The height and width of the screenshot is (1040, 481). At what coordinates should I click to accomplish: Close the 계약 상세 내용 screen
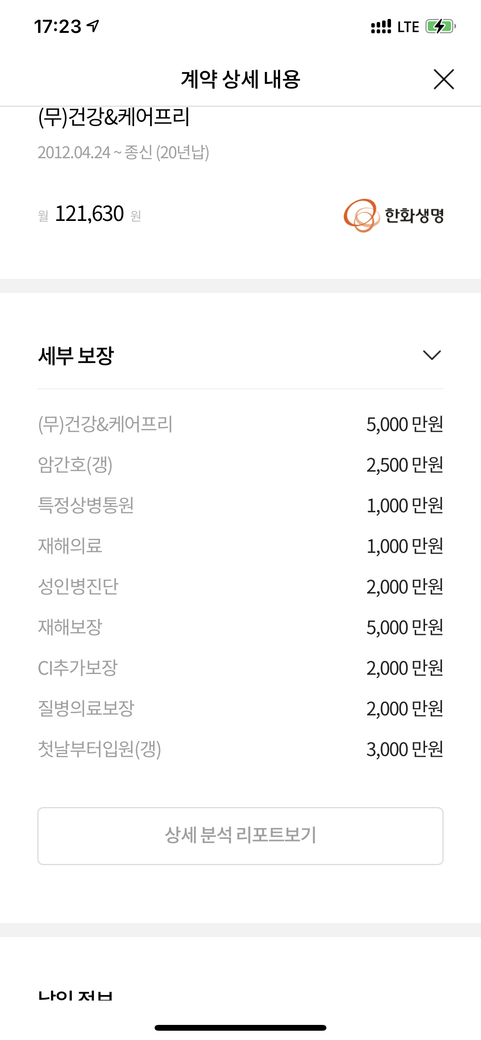(x=443, y=80)
